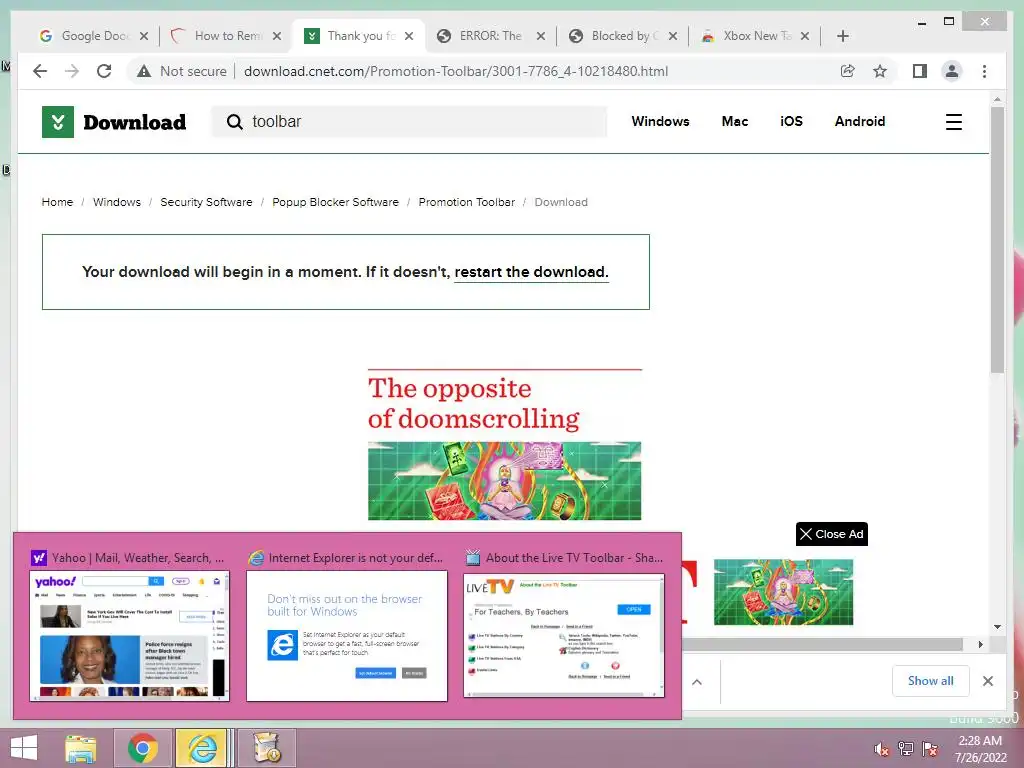Select the Thank you for downloading tab
1024x768 pixels.
(359, 36)
